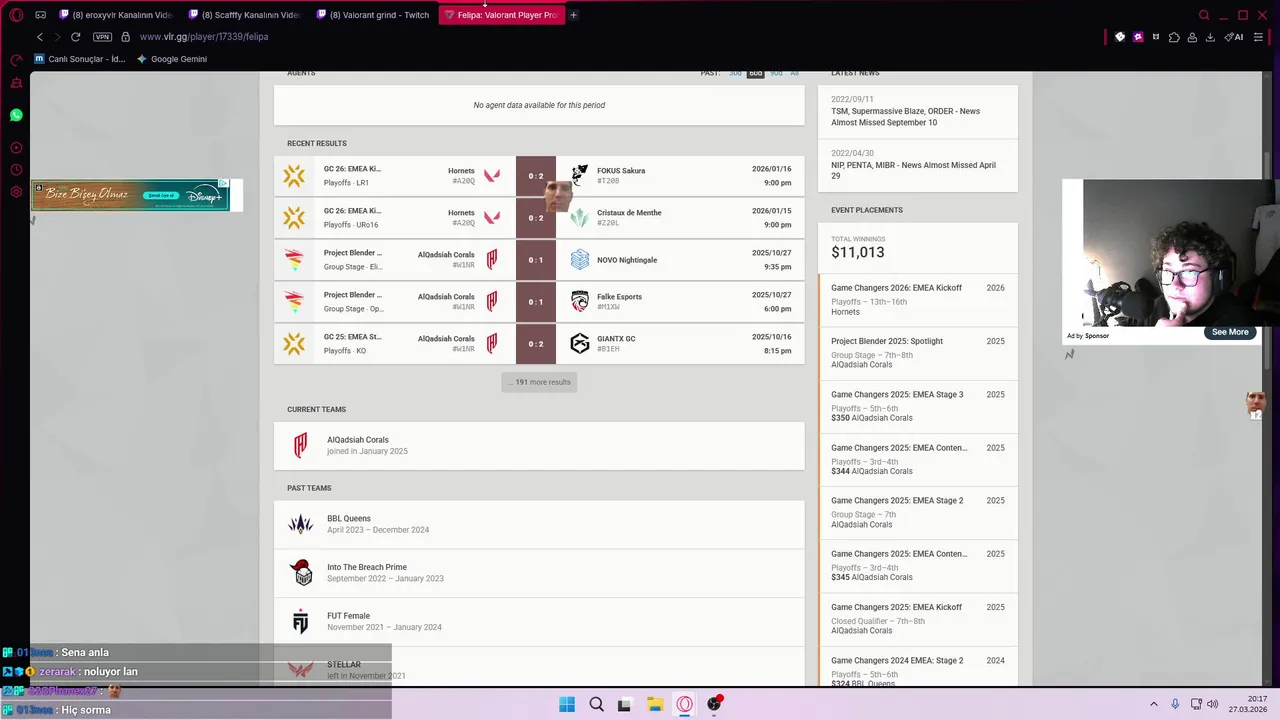
Task: Expand the system tray hidden icons chevron
Action: 1154,704
